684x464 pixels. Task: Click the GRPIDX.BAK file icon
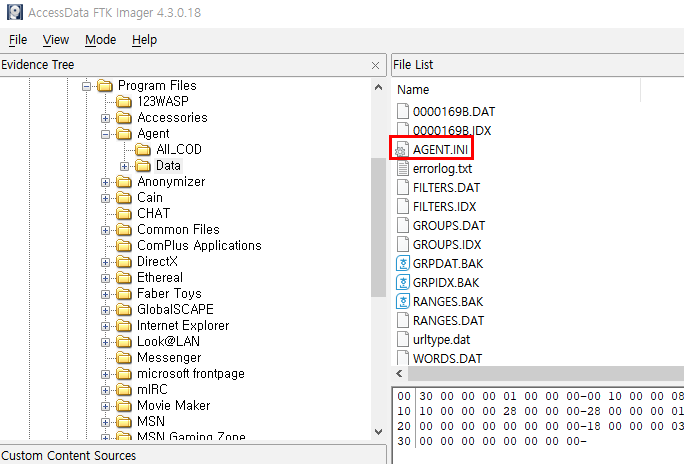403,283
